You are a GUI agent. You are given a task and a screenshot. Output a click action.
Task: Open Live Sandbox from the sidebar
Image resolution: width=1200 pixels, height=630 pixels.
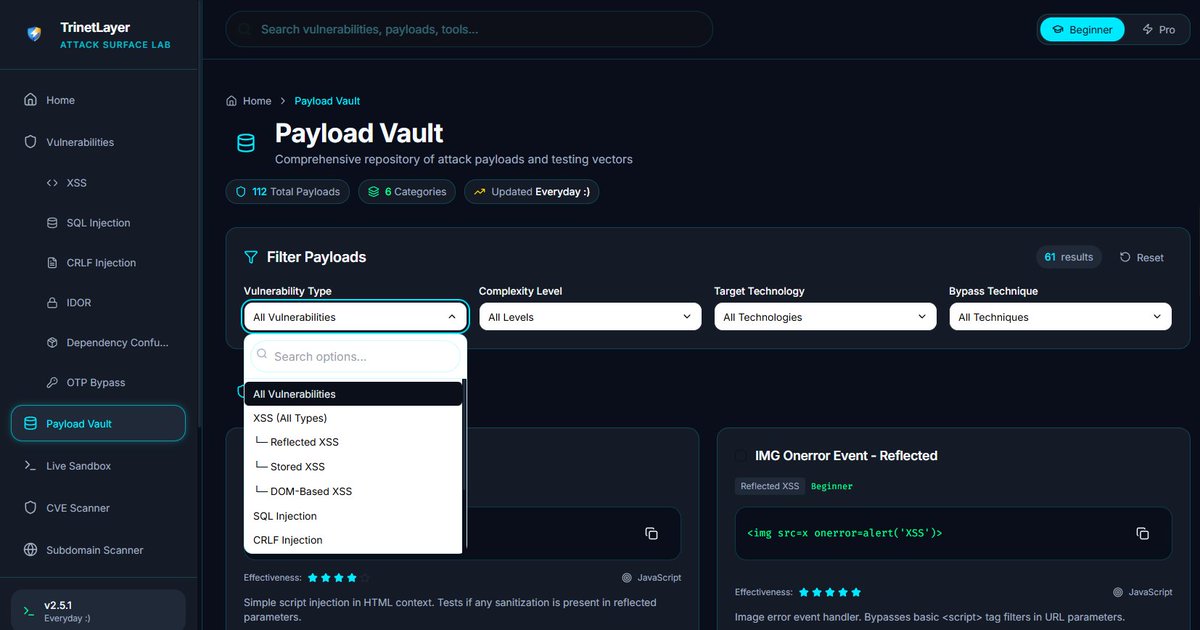point(80,465)
